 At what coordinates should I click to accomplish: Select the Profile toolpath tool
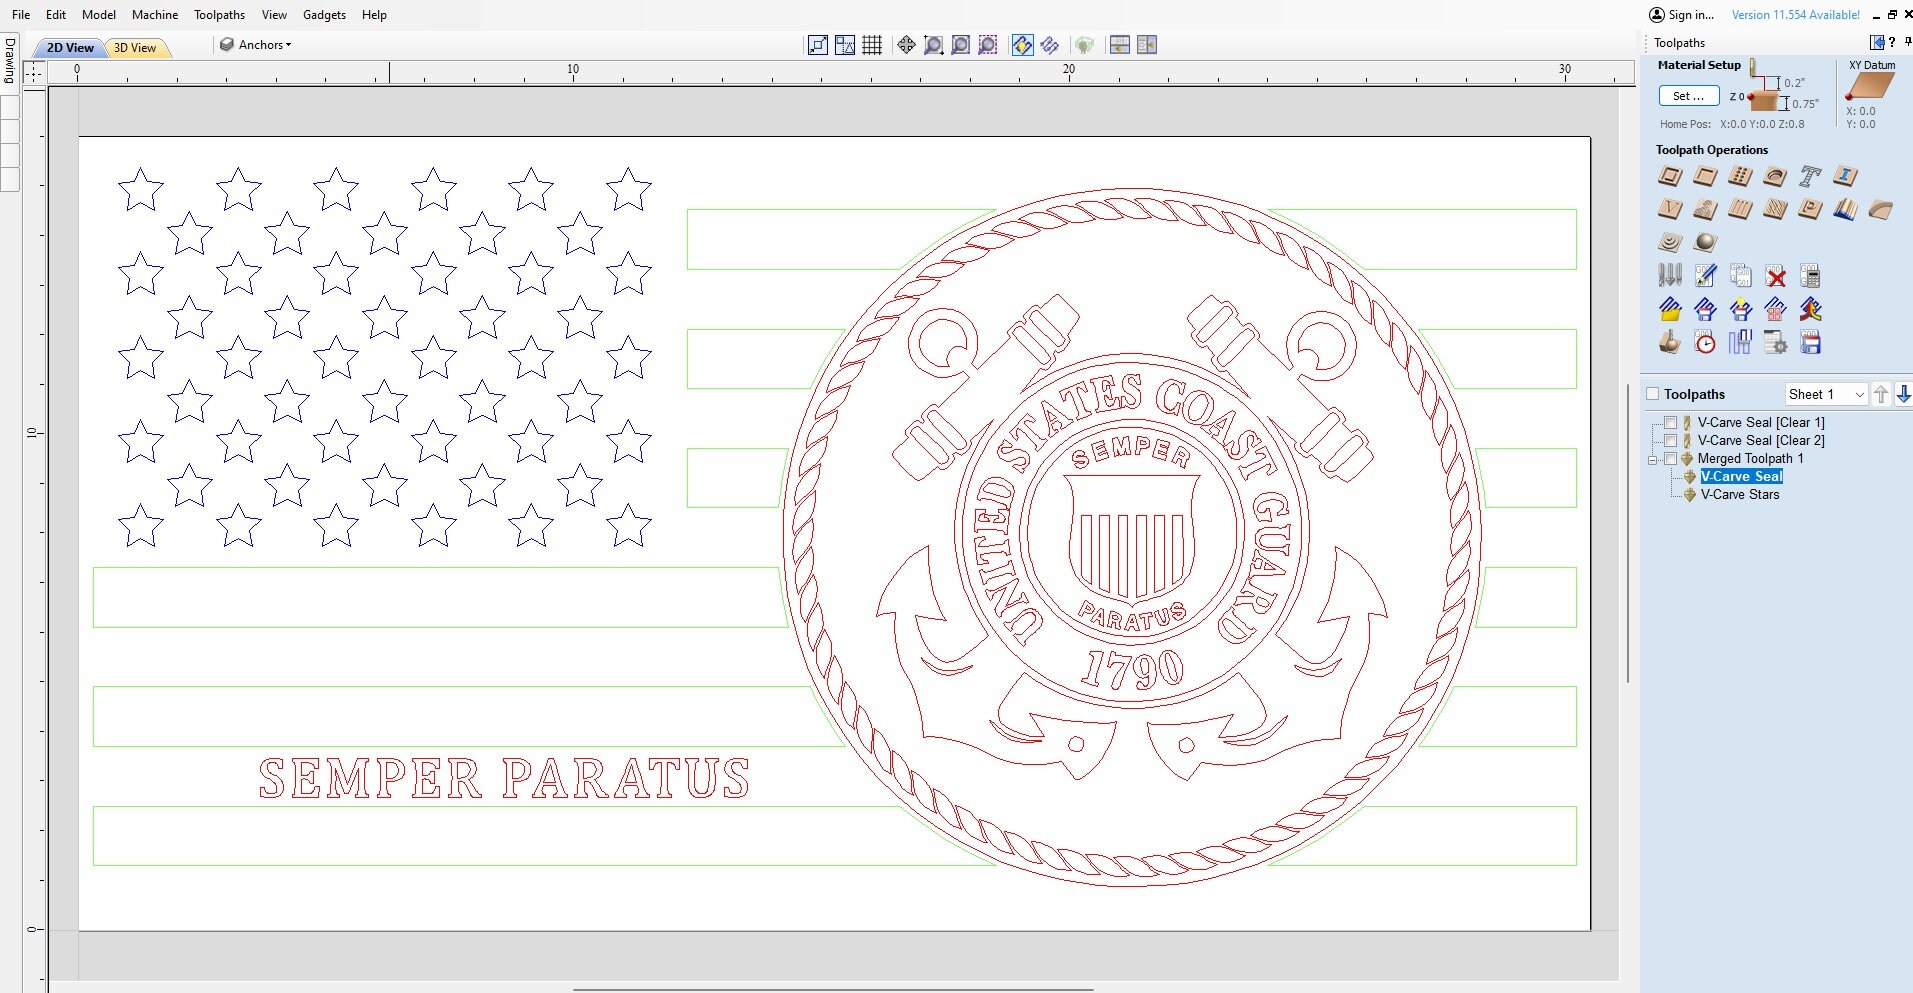(x=1669, y=176)
